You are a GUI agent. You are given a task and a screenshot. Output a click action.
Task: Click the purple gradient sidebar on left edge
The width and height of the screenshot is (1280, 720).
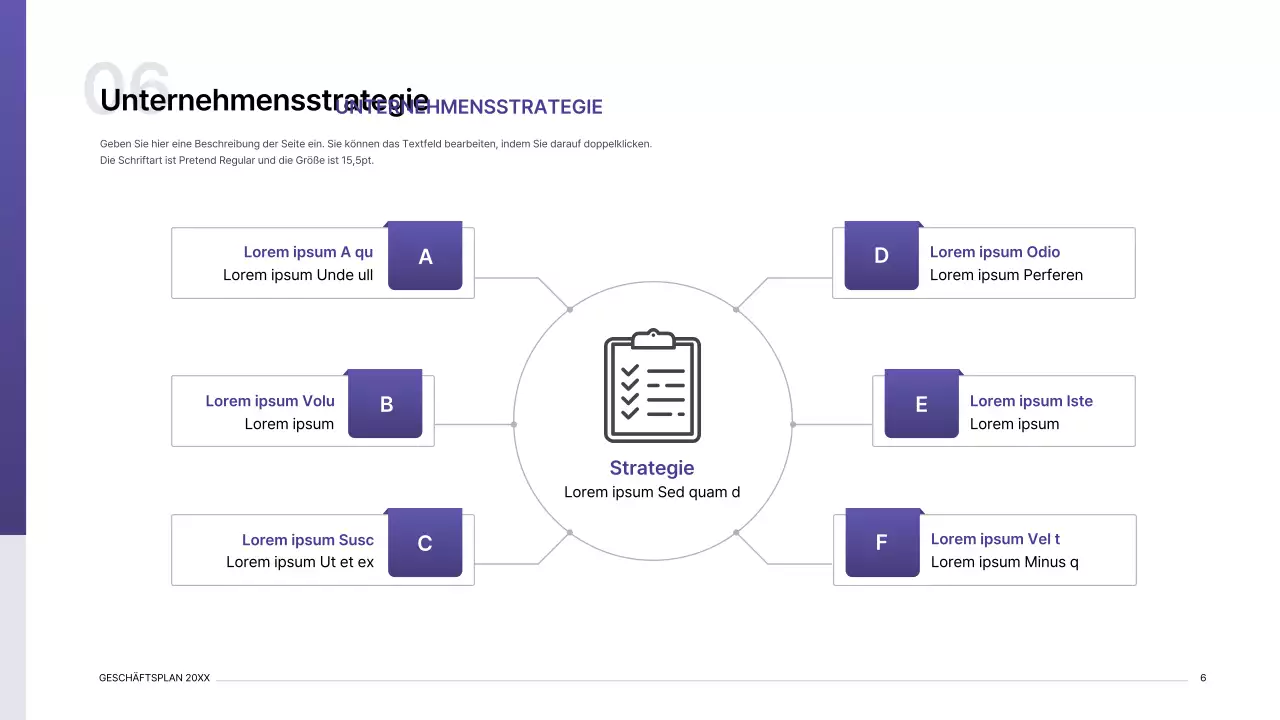[x=12, y=270]
